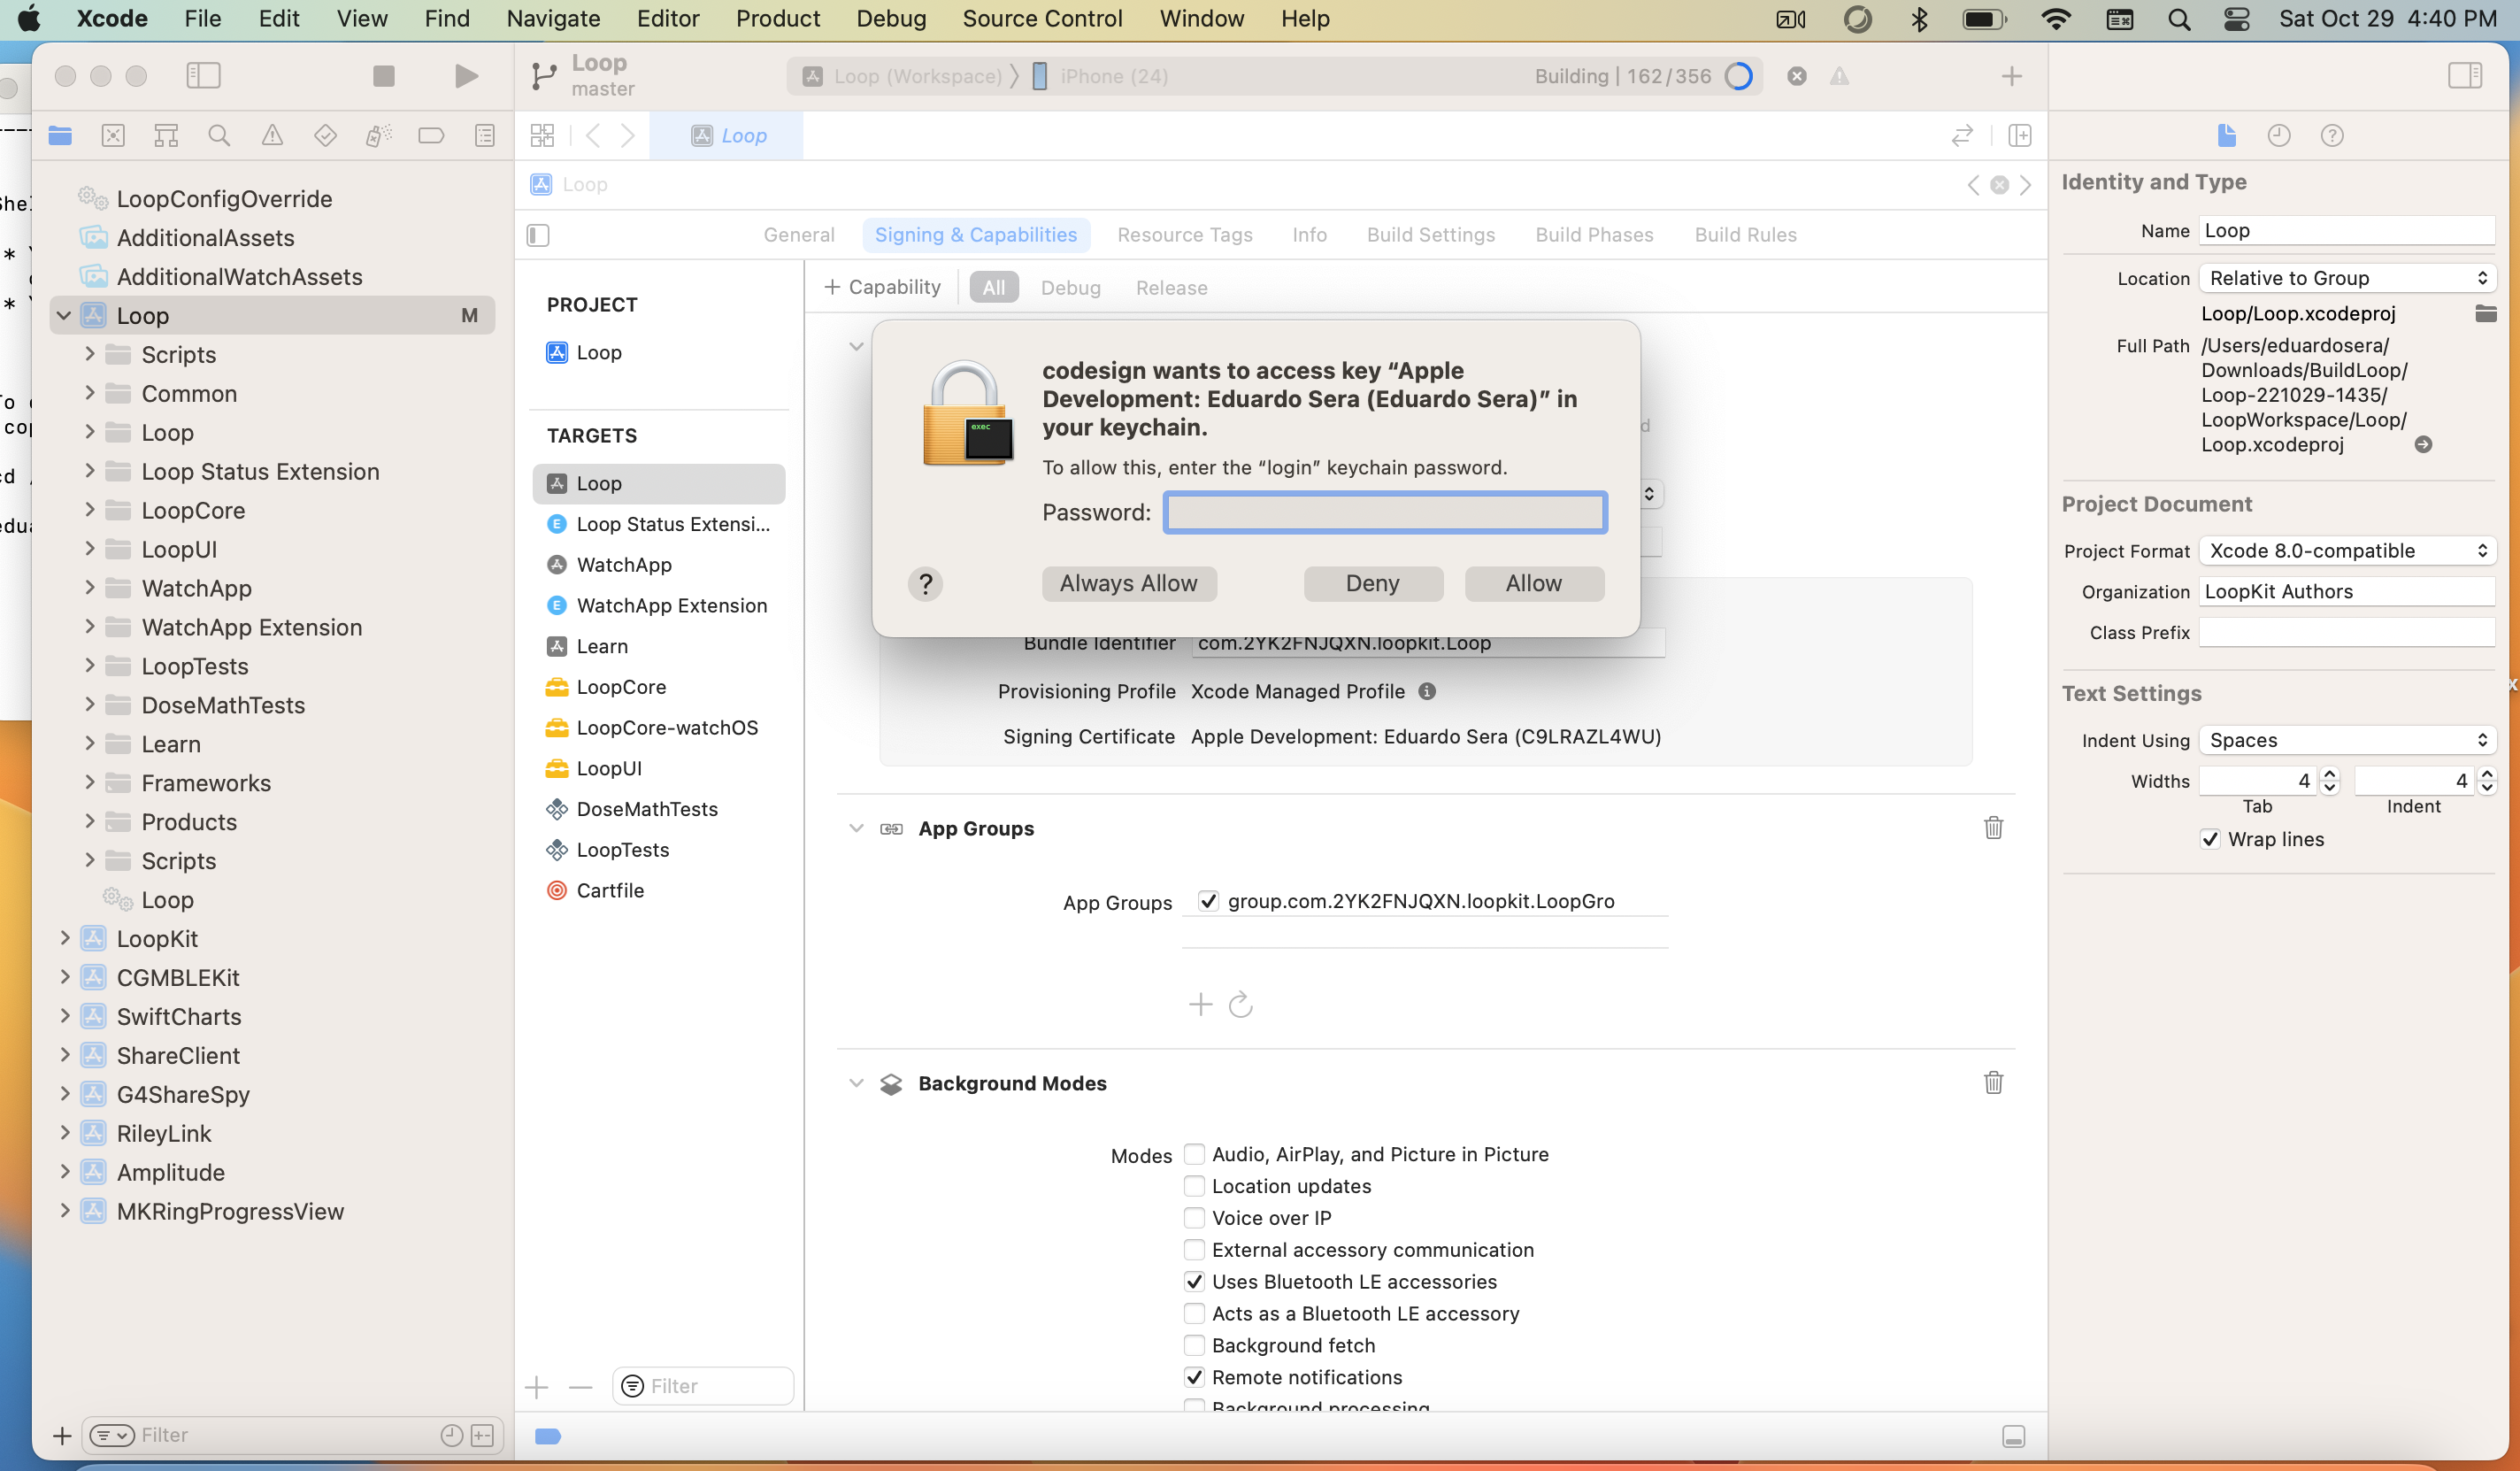Open the find navigator

219,135
